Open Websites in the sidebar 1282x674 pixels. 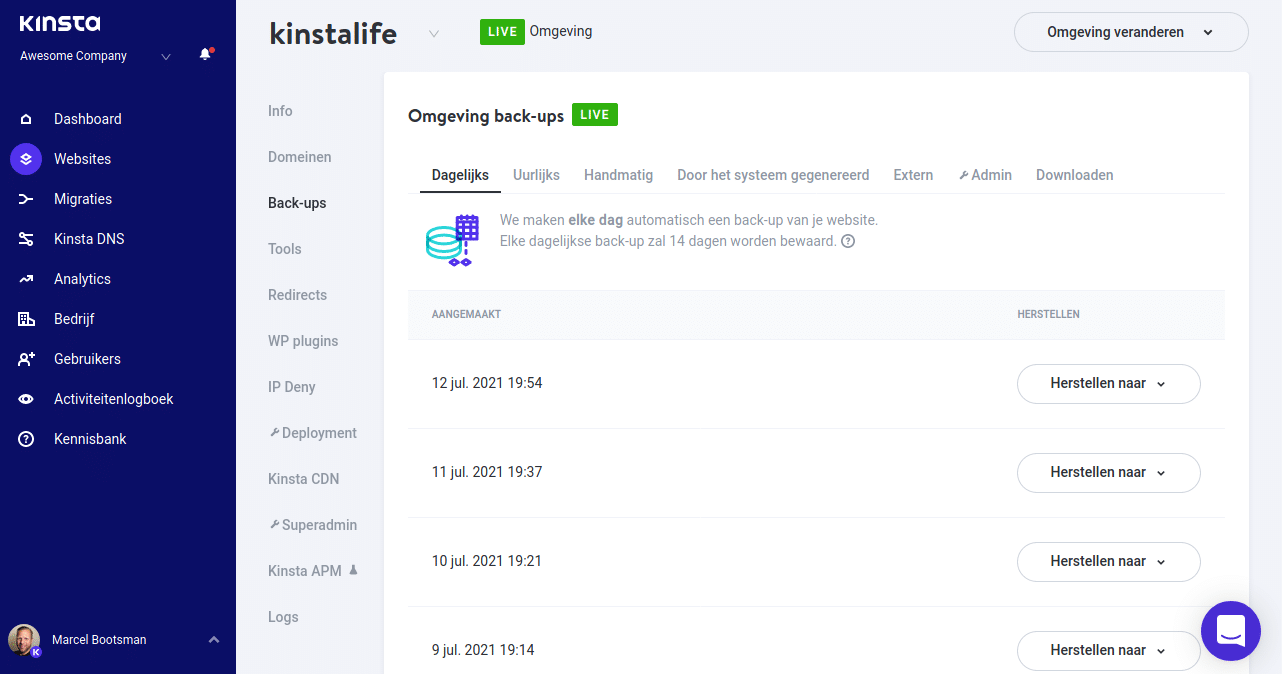tap(82, 159)
